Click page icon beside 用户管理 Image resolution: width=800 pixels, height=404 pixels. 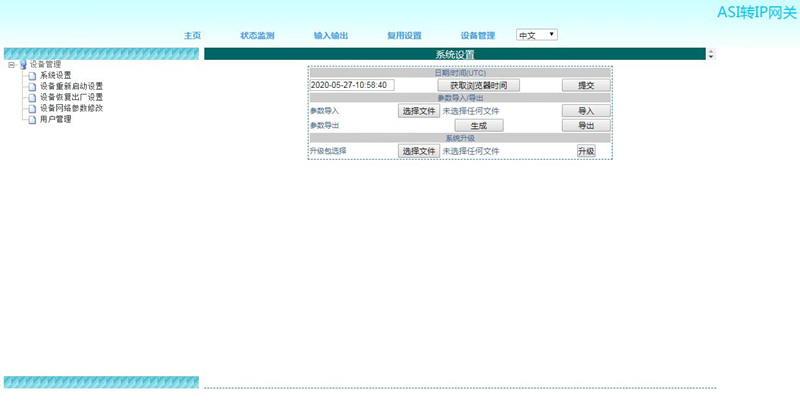click(x=32, y=120)
